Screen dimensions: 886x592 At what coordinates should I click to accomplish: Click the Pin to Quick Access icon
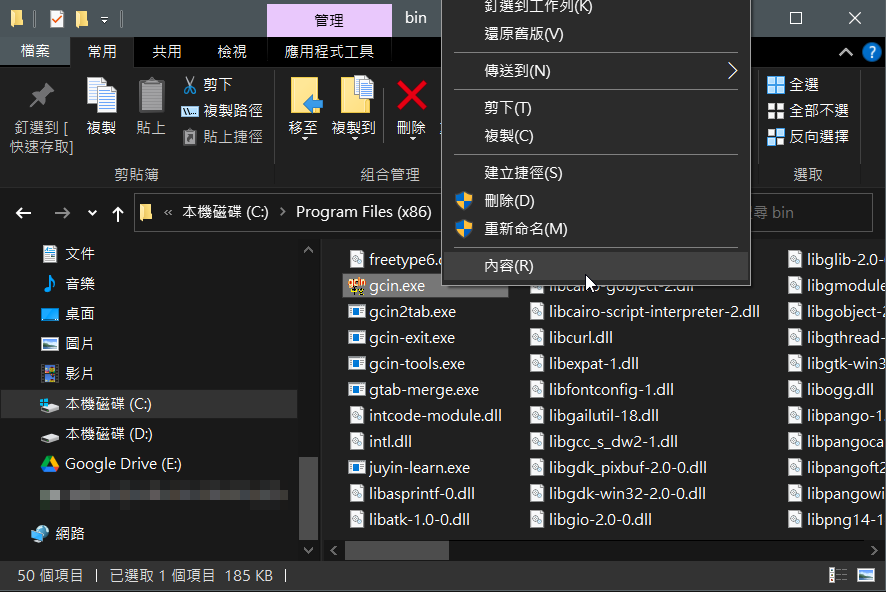pyautogui.click(x=41, y=97)
